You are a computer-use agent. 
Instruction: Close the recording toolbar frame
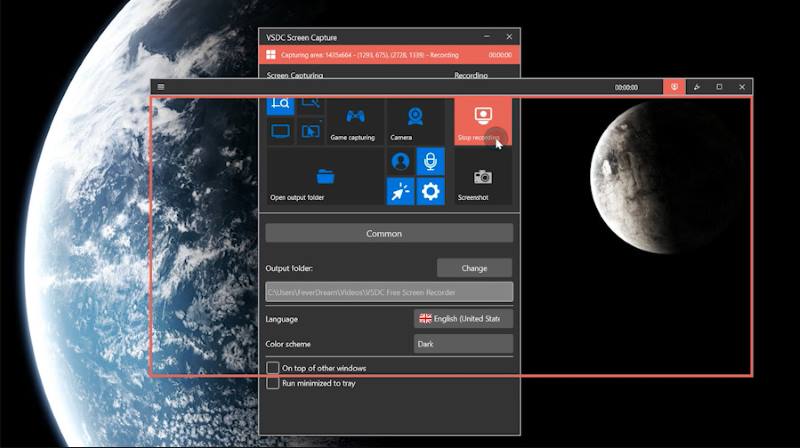[x=742, y=87]
